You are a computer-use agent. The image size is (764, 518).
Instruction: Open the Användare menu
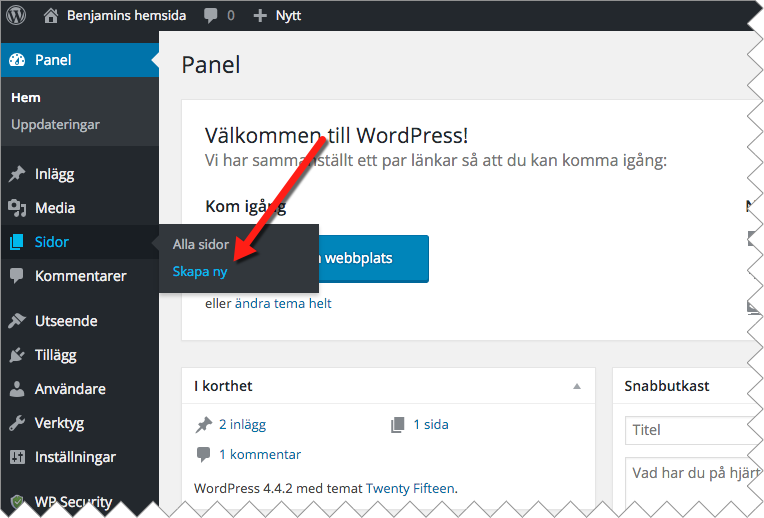coord(80,389)
